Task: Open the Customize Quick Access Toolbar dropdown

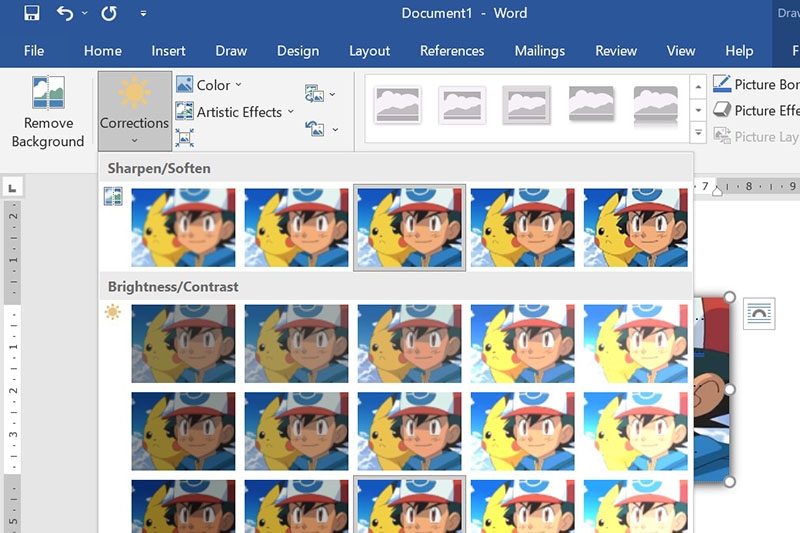Action: point(143,14)
